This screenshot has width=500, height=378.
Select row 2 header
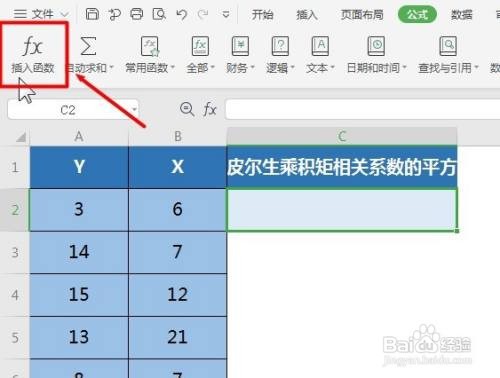(15, 210)
